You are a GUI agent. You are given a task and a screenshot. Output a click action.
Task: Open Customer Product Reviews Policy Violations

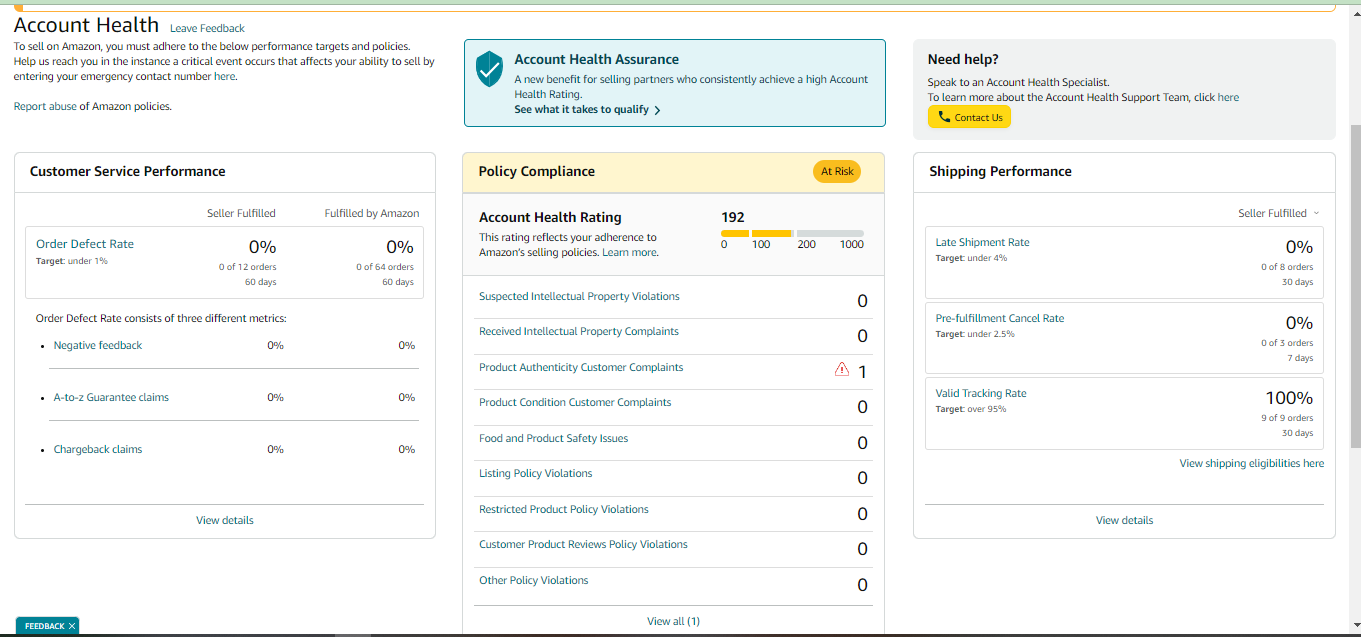pos(583,544)
